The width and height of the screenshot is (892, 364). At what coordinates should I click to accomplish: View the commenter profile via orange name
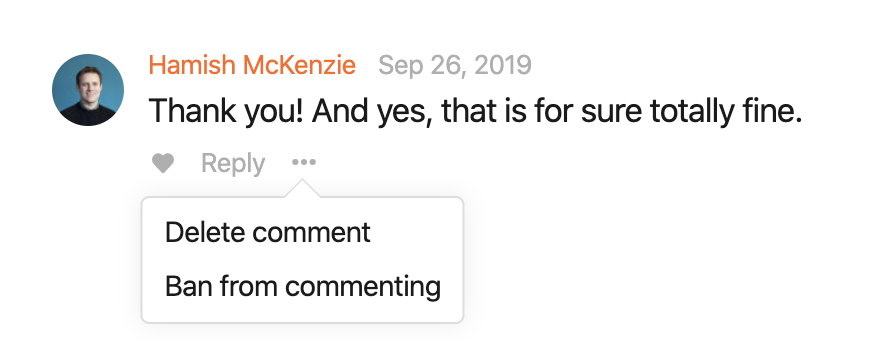tap(252, 65)
